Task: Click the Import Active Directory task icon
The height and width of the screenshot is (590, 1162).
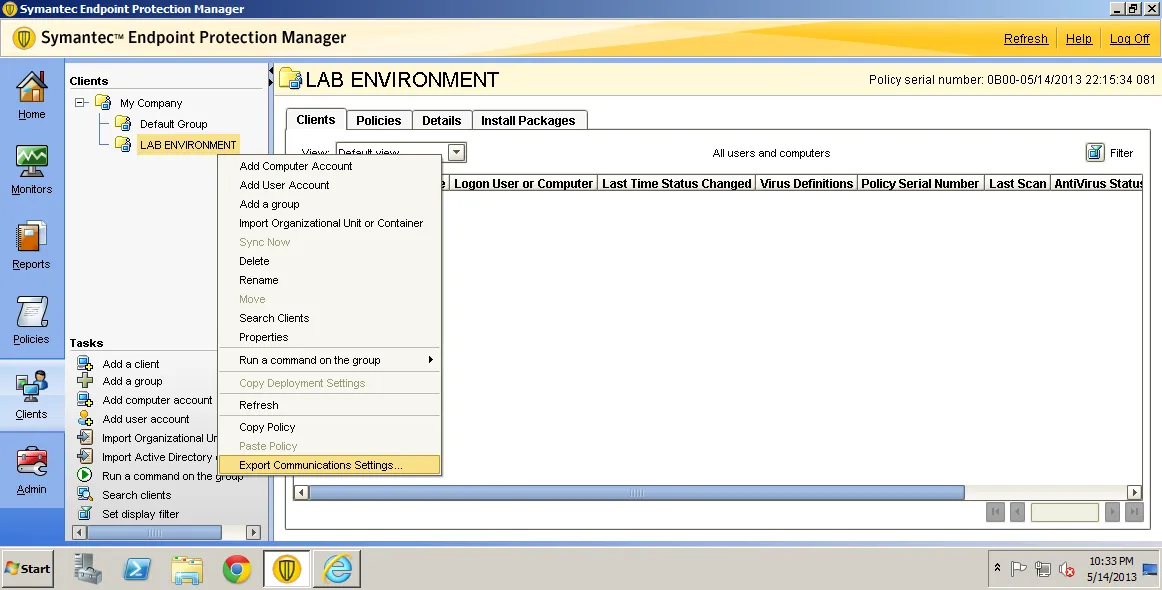Action: click(85, 457)
